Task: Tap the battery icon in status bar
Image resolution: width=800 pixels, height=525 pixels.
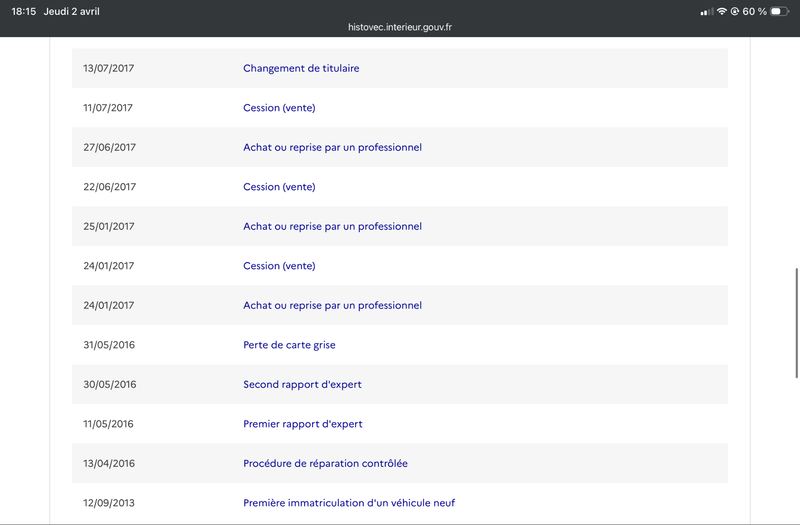Action: [x=780, y=11]
